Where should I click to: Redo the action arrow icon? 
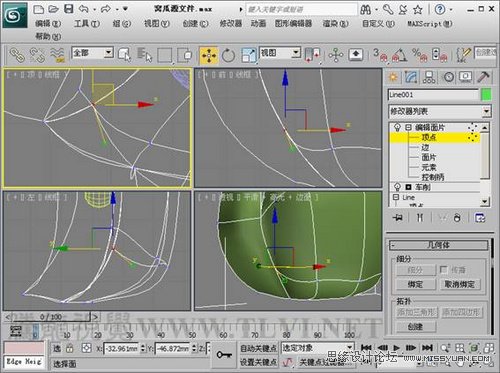(x=106, y=9)
